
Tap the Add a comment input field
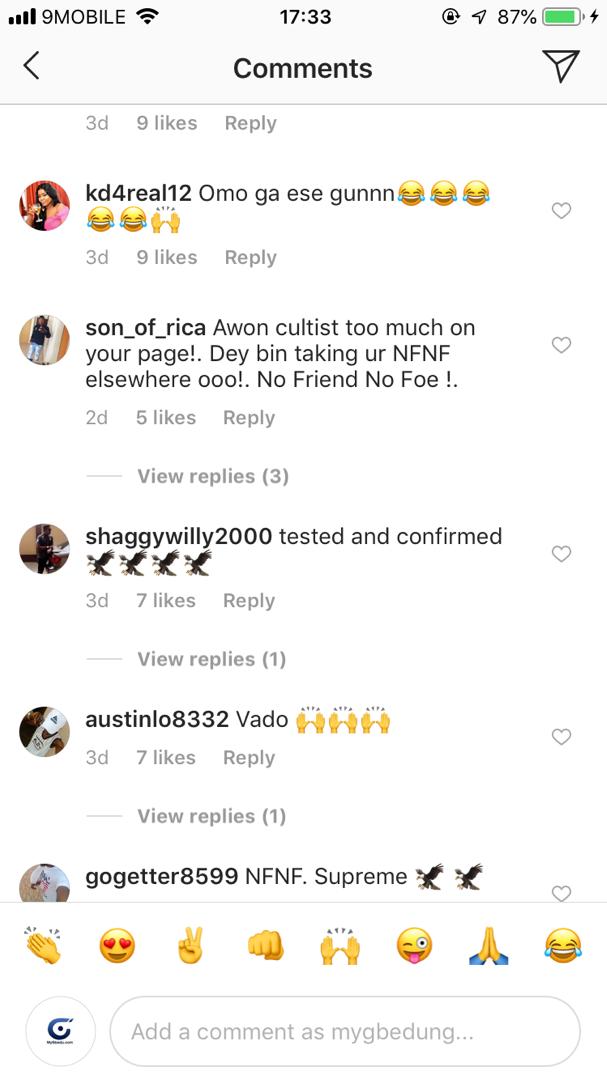345,1030
